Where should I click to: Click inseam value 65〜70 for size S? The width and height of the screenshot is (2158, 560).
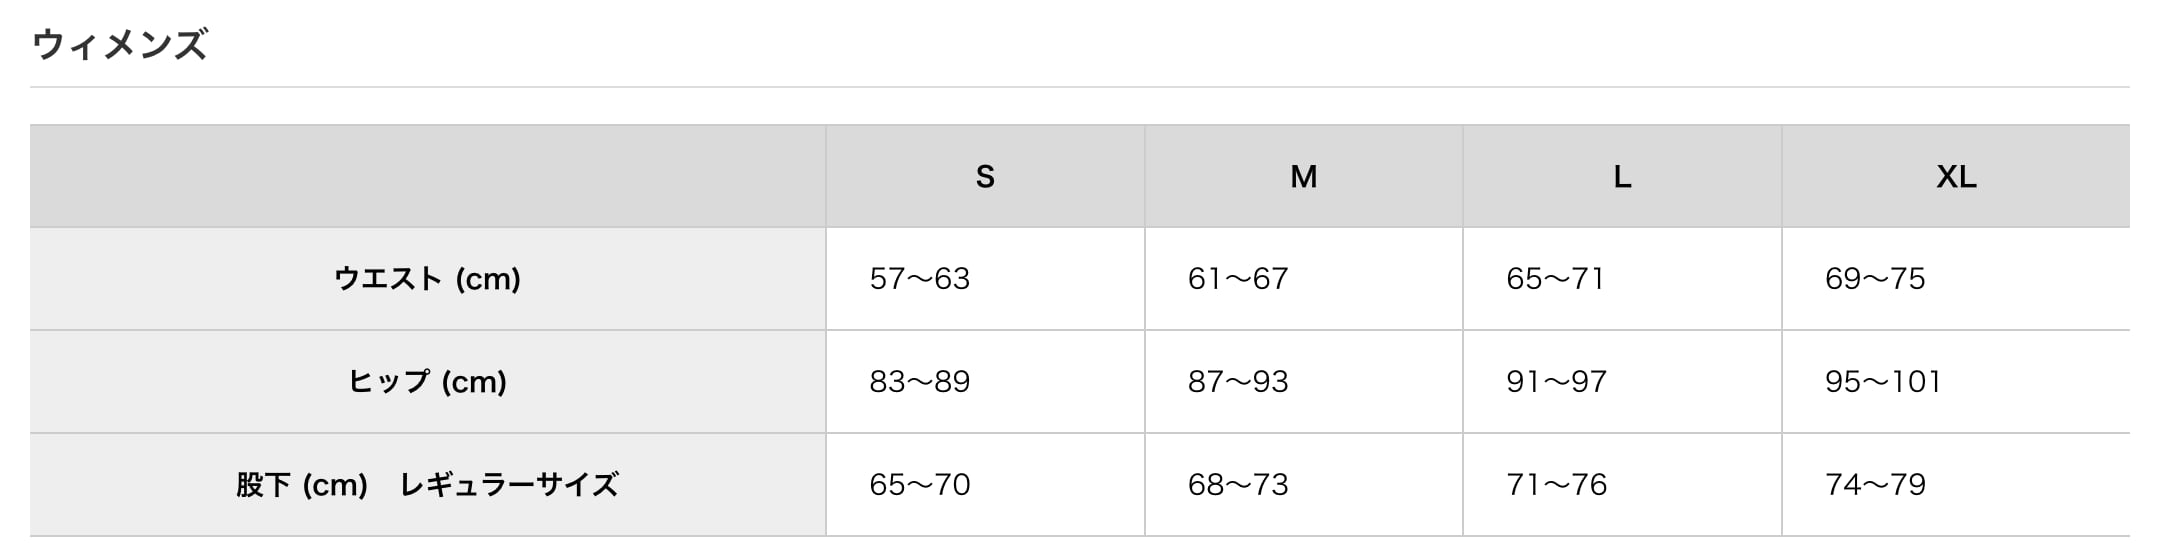[920, 485]
